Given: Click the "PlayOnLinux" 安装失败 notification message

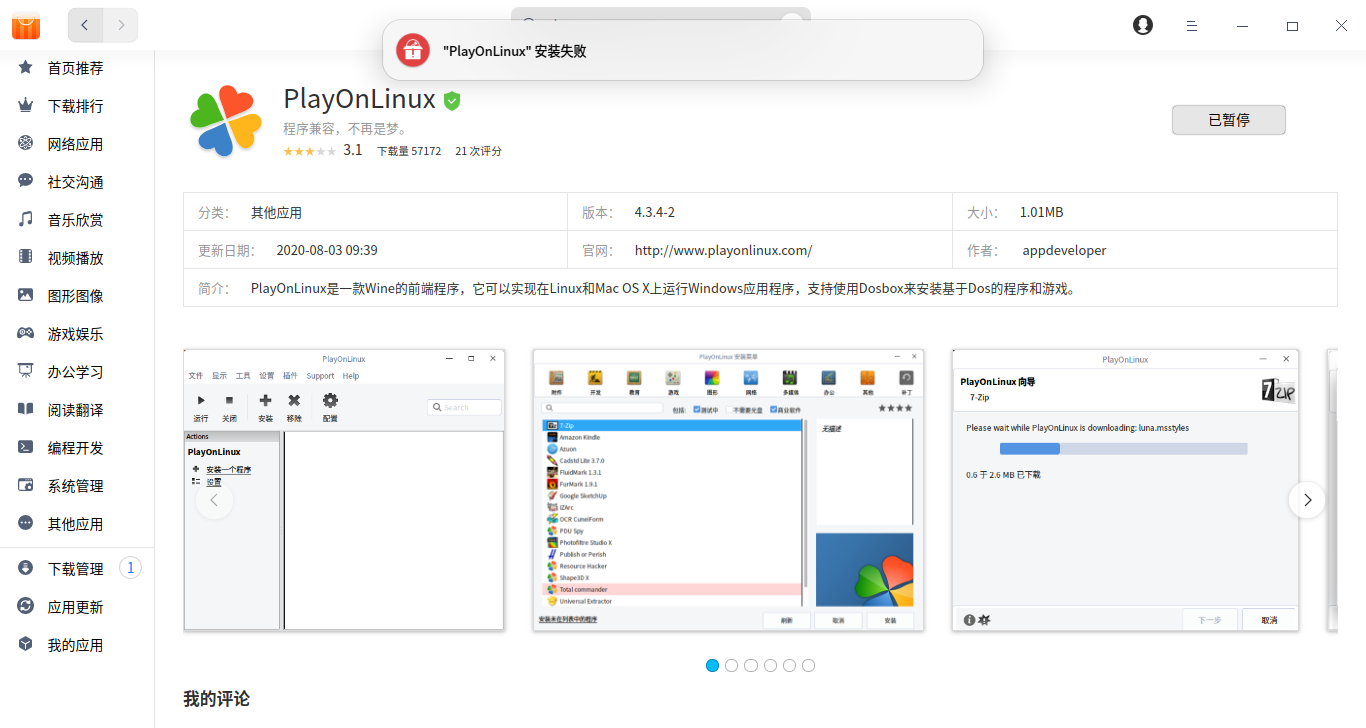Looking at the screenshot, I should pos(515,51).
